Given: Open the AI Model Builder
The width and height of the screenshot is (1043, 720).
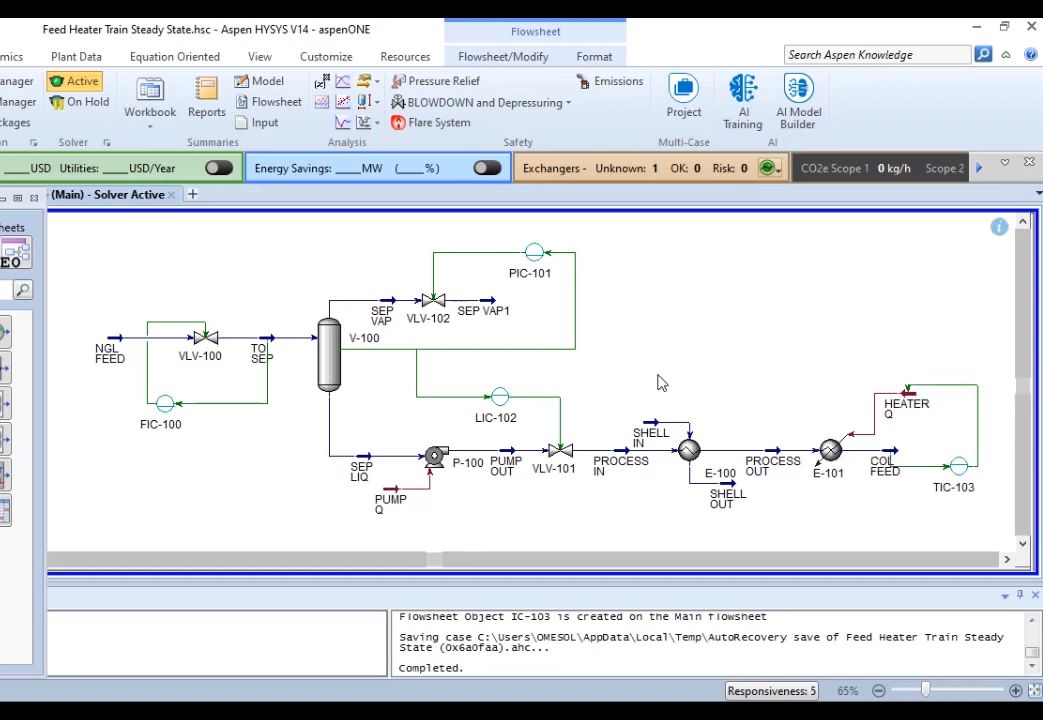Looking at the screenshot, I should [798, 97].
